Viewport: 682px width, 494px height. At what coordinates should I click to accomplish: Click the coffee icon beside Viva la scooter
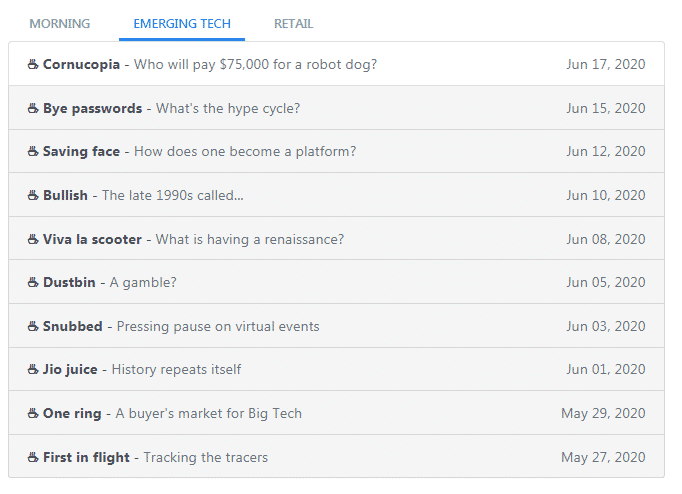coord(33,239)
